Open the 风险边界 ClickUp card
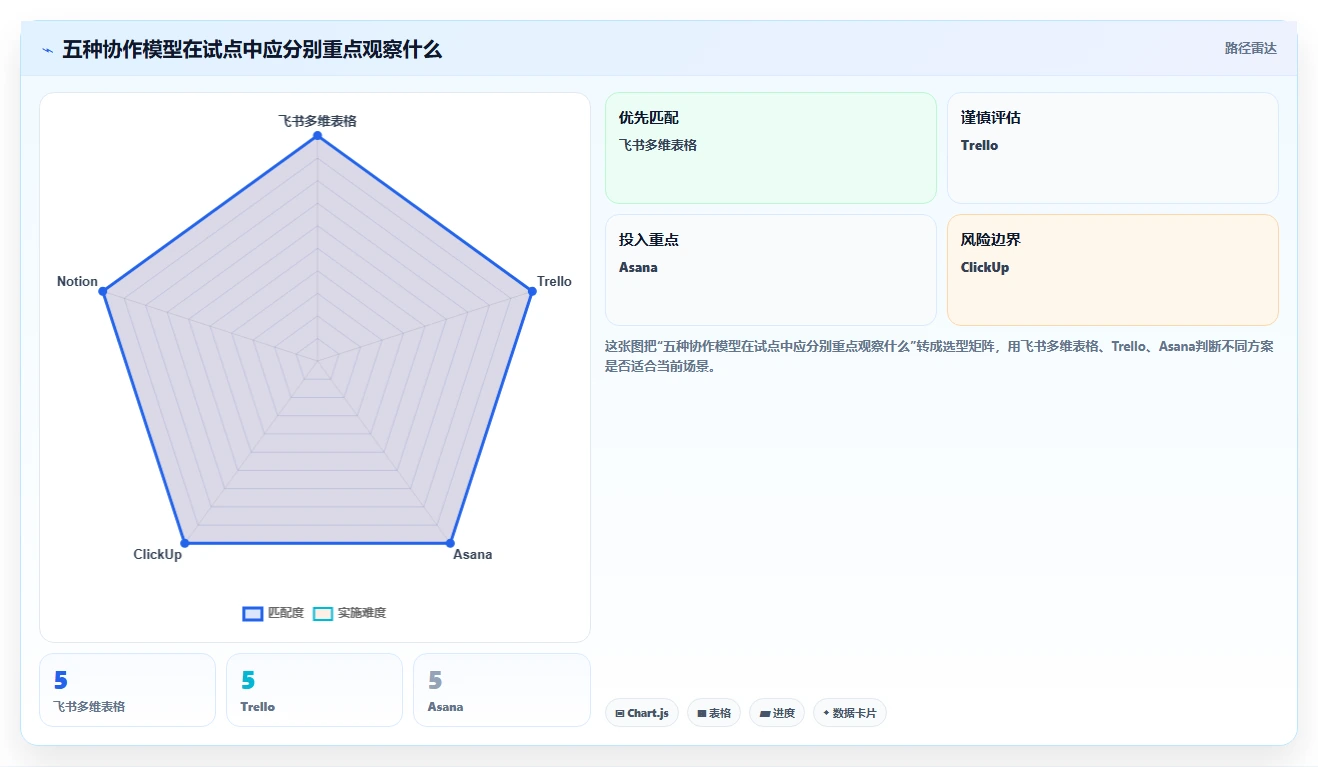 click(x=1113, y=270)
